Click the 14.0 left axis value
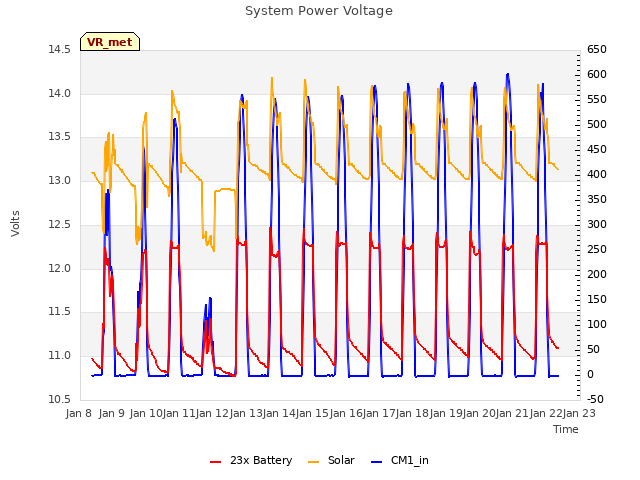 [60, 93]
